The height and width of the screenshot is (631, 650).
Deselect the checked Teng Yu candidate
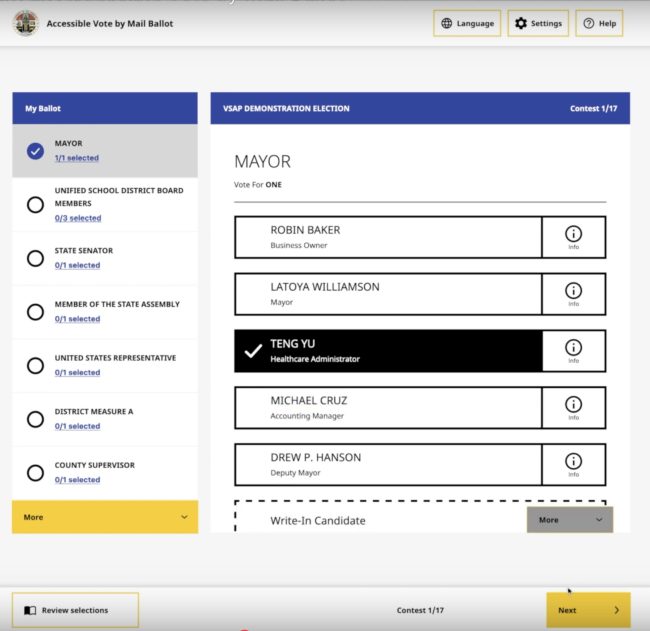tap(388, 351)
